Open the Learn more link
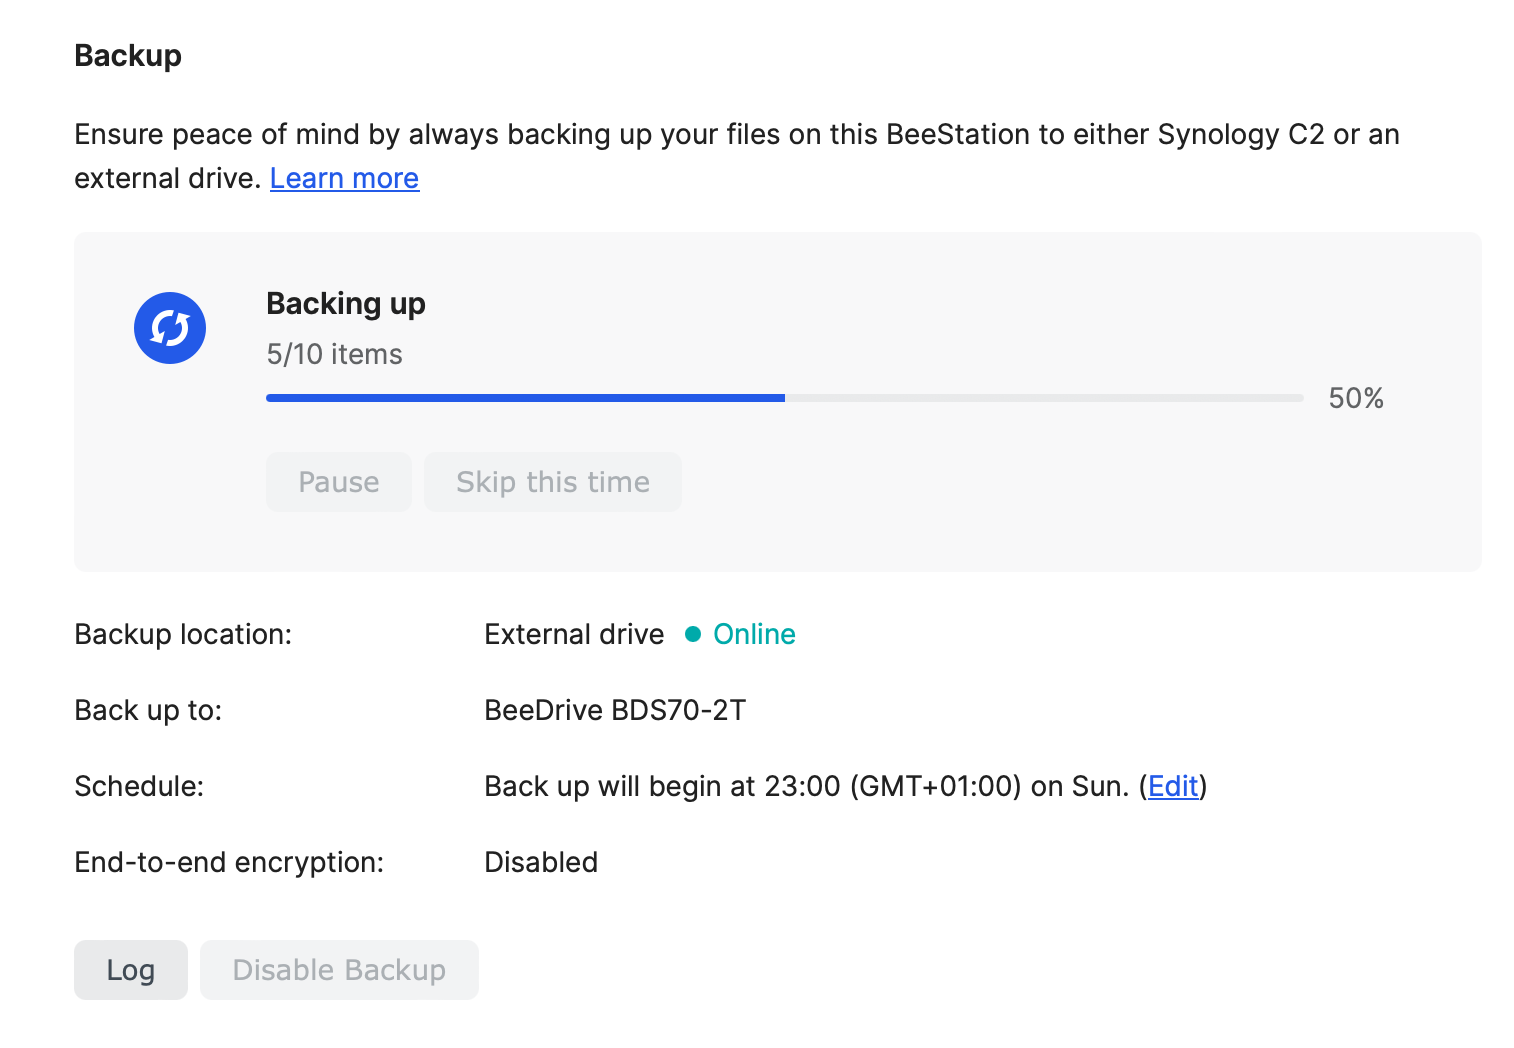1514x1048 pixels. click(x=344, y=178)
